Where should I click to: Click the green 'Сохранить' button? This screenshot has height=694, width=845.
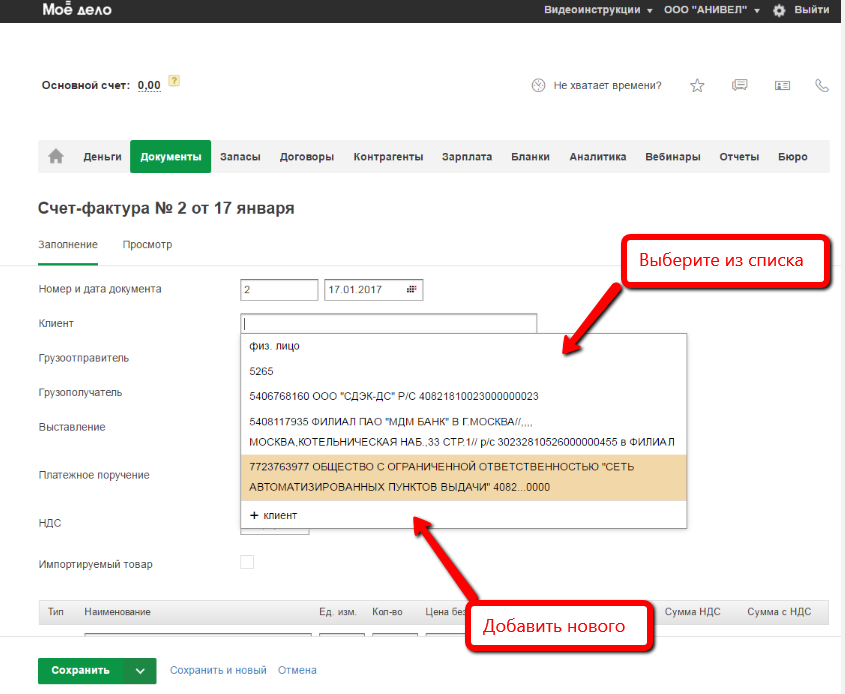pyautogui.click(x=80, y=671)
